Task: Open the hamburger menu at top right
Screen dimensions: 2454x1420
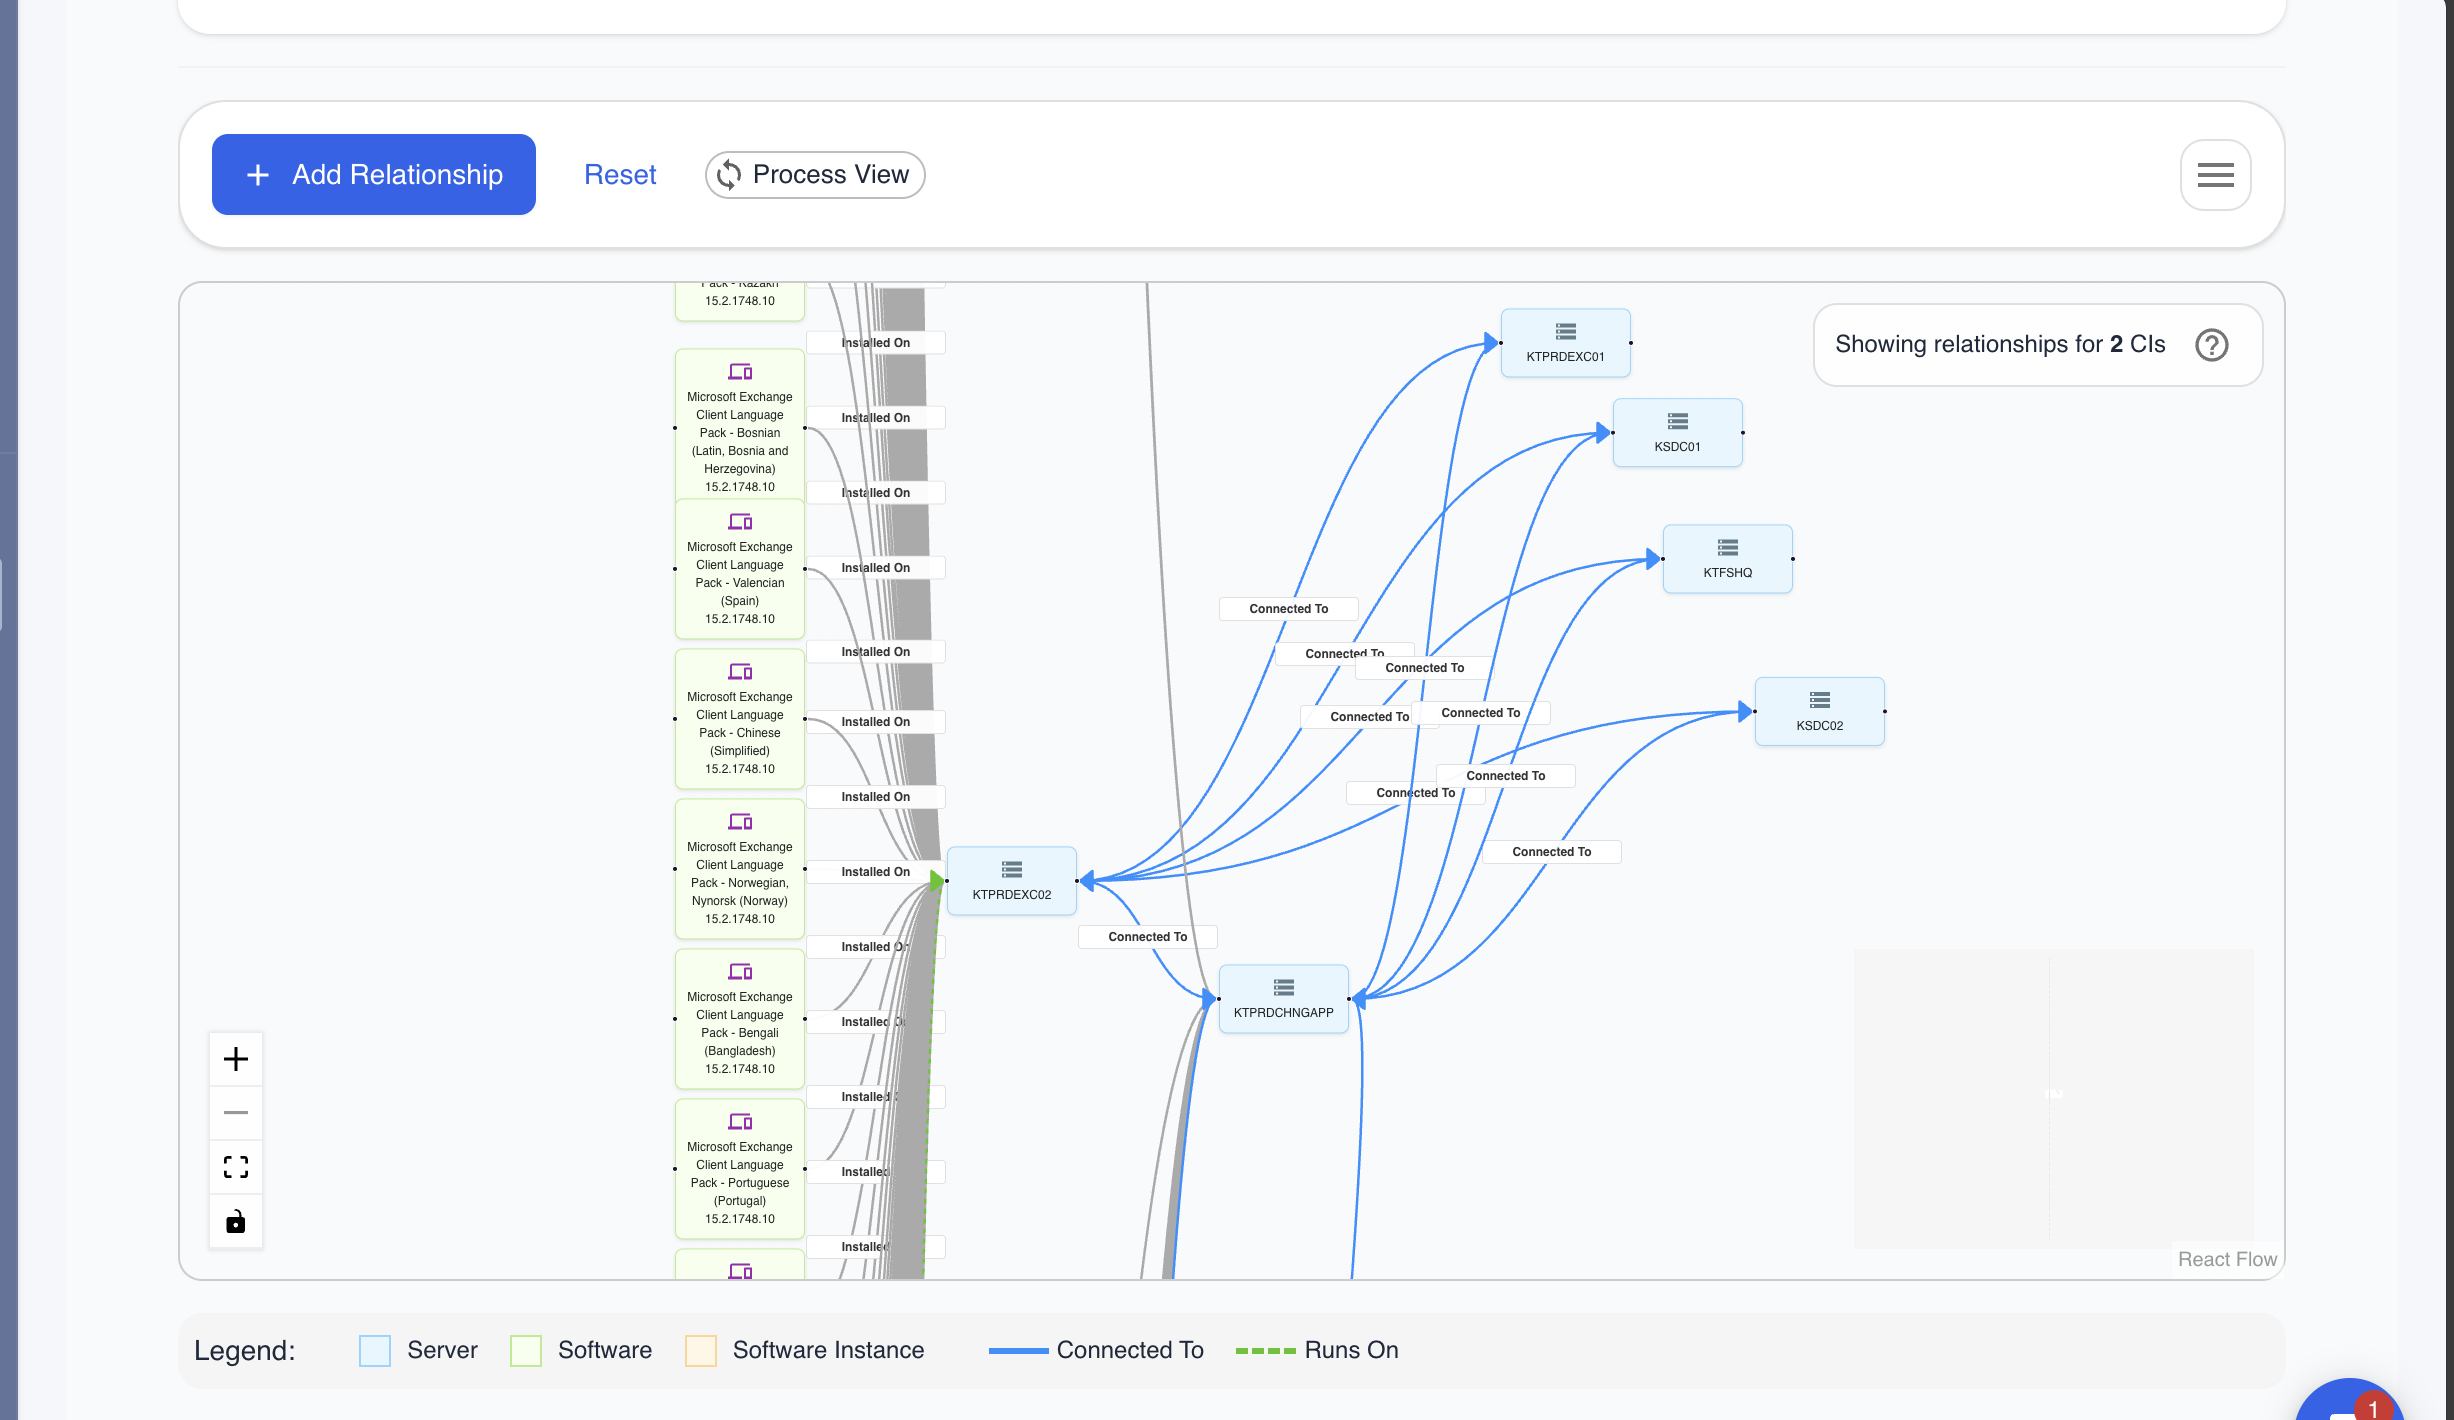Action: pyautogui.click(x=2215, y=175)
